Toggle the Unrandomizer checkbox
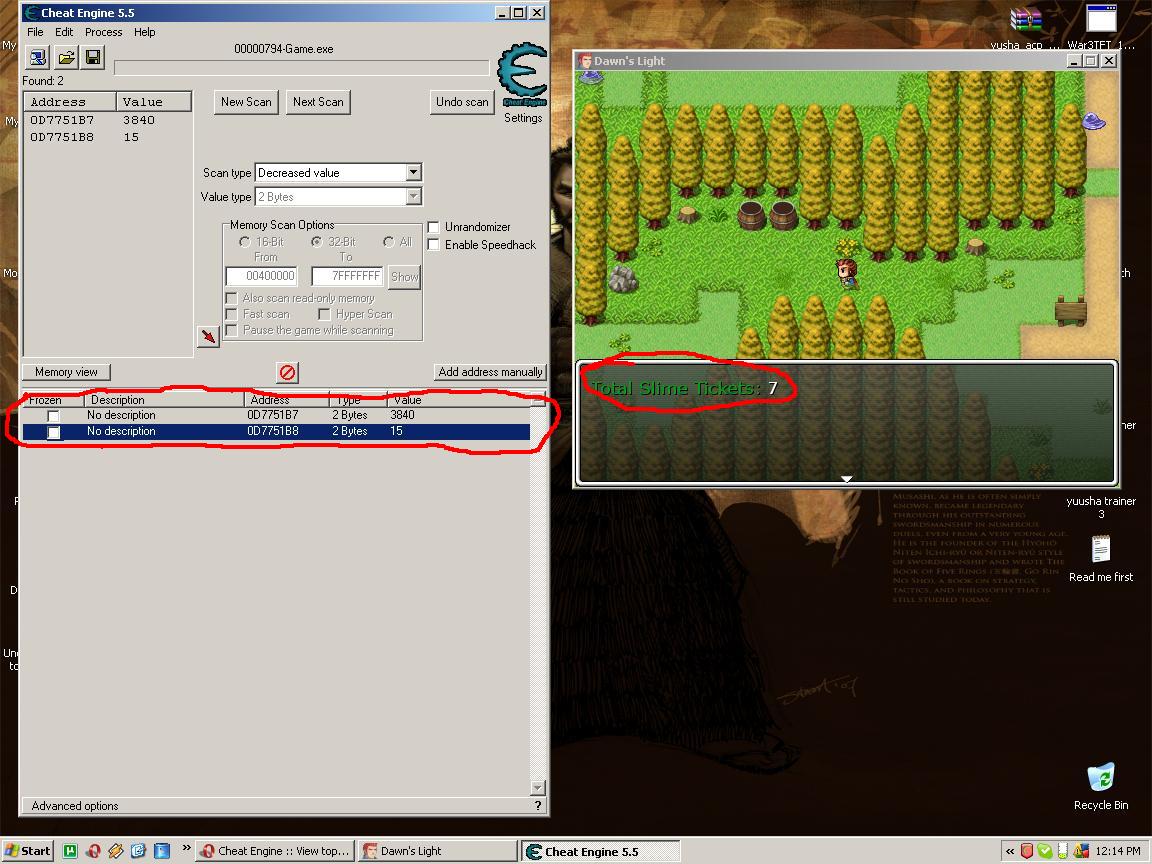The height and width of the screenshot is (864, 1152). 433,227
